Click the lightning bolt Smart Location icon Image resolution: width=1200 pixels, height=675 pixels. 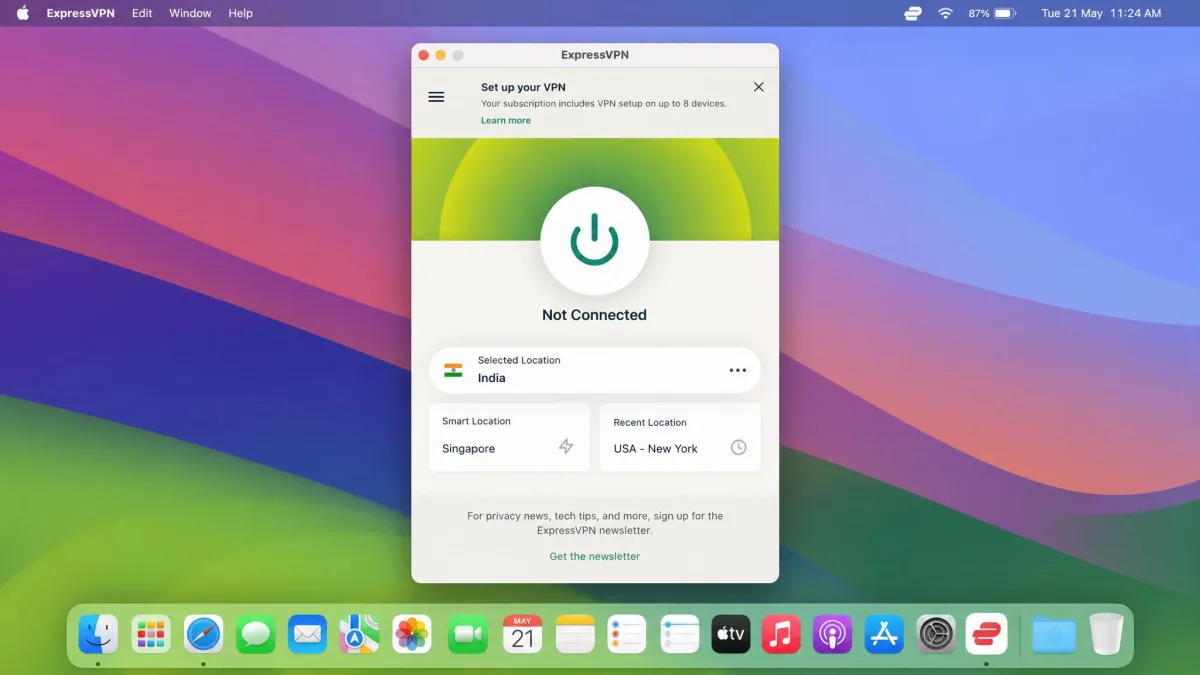coord(566,447)
